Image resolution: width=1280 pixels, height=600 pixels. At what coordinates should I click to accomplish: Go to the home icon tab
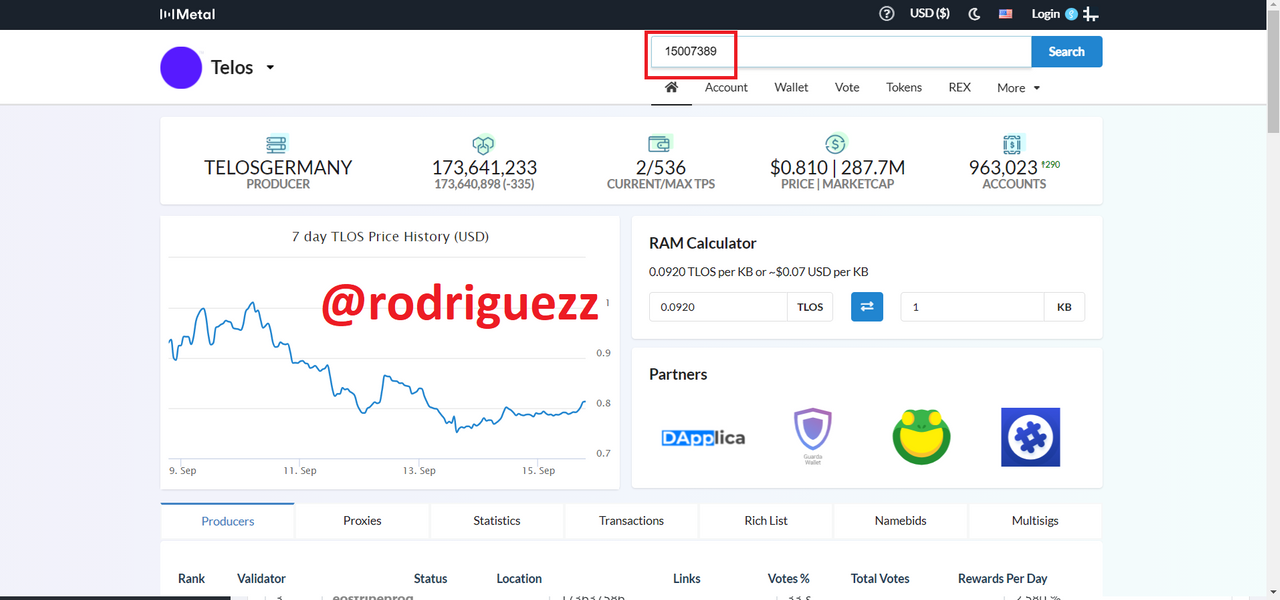(x=671, y=87)
